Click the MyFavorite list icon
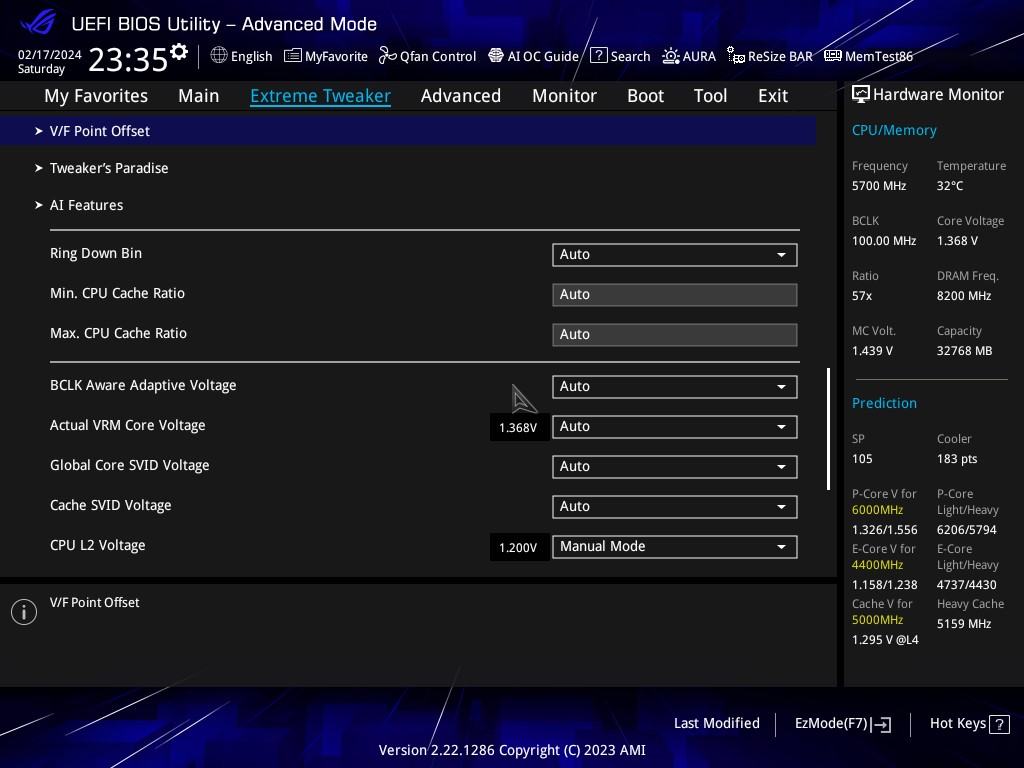Image resolution: width=1024 pixels, height=768 pixels. tap(293, 56)
